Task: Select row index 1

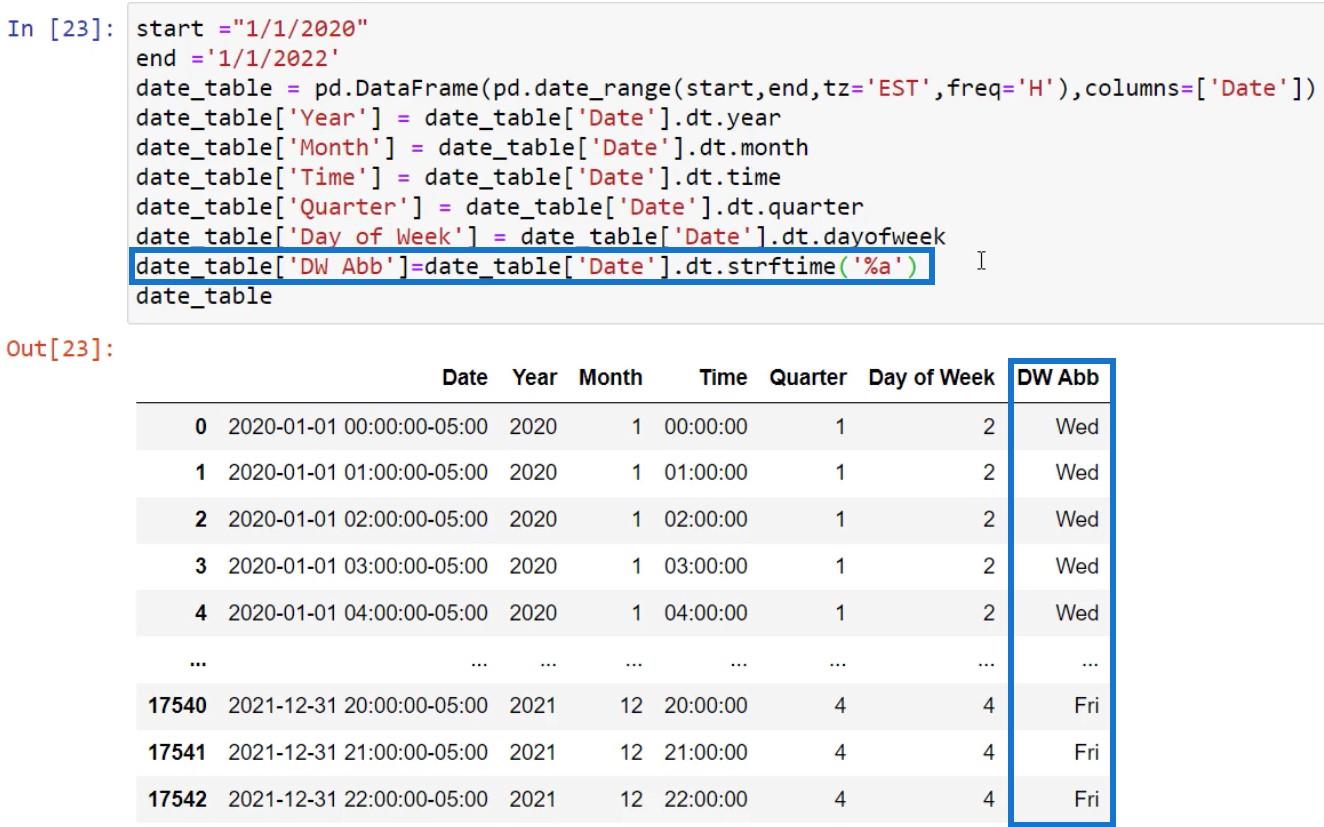Action: coord(201,472)
